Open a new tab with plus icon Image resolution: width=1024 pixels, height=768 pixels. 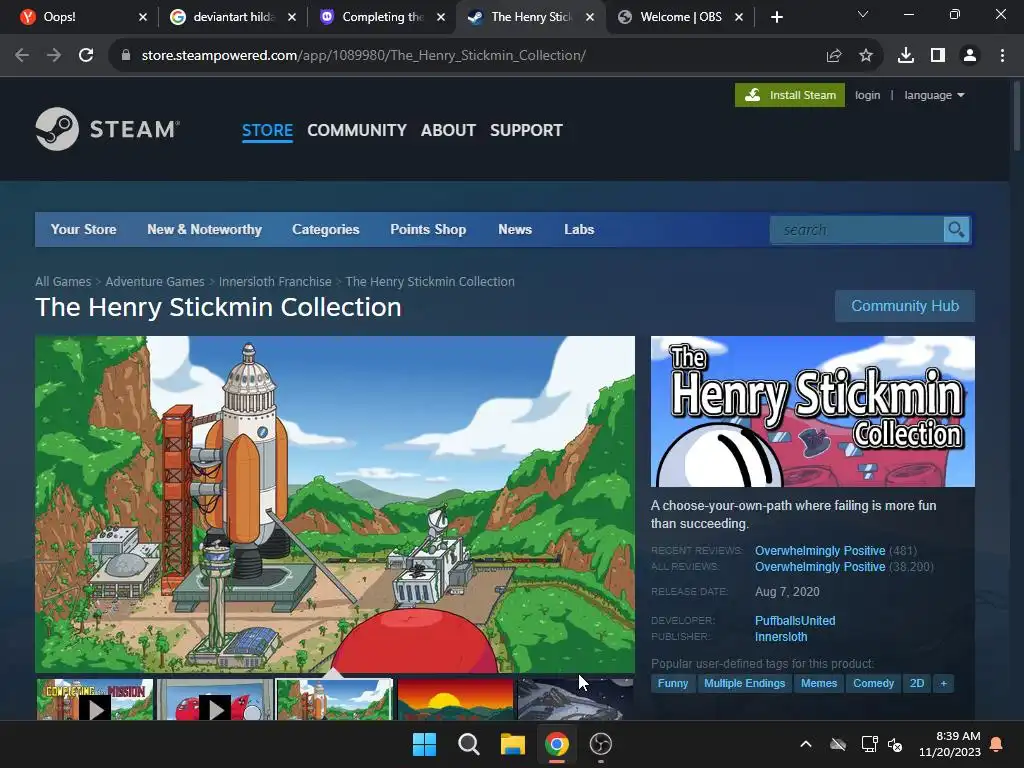(776, 17)
